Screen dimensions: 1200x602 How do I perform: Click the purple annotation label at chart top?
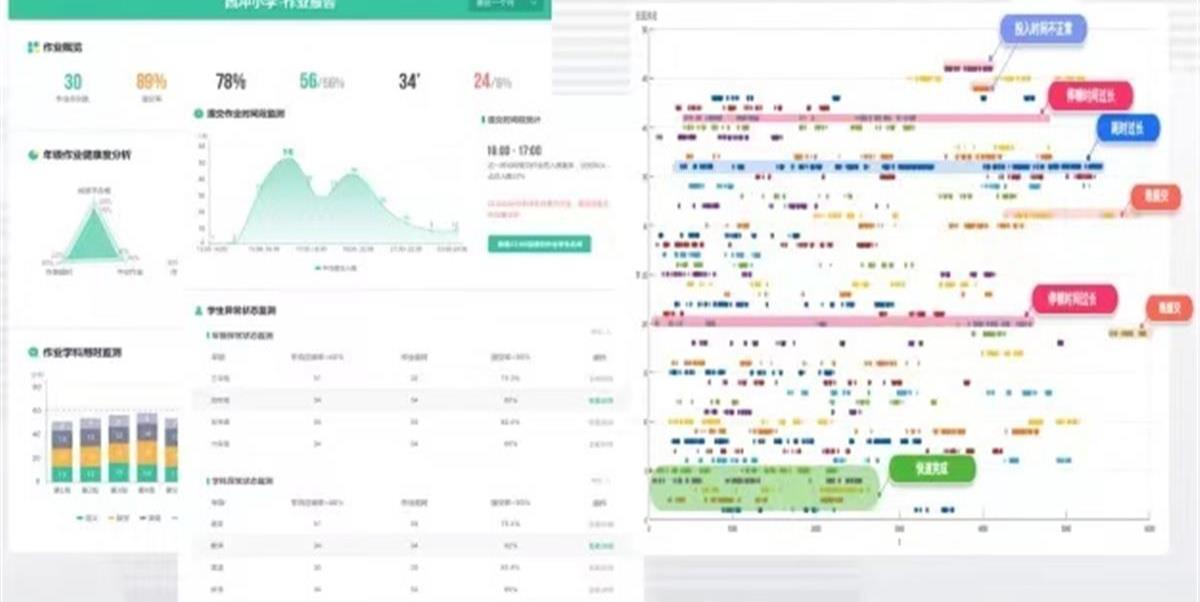tap(1042, 28)
